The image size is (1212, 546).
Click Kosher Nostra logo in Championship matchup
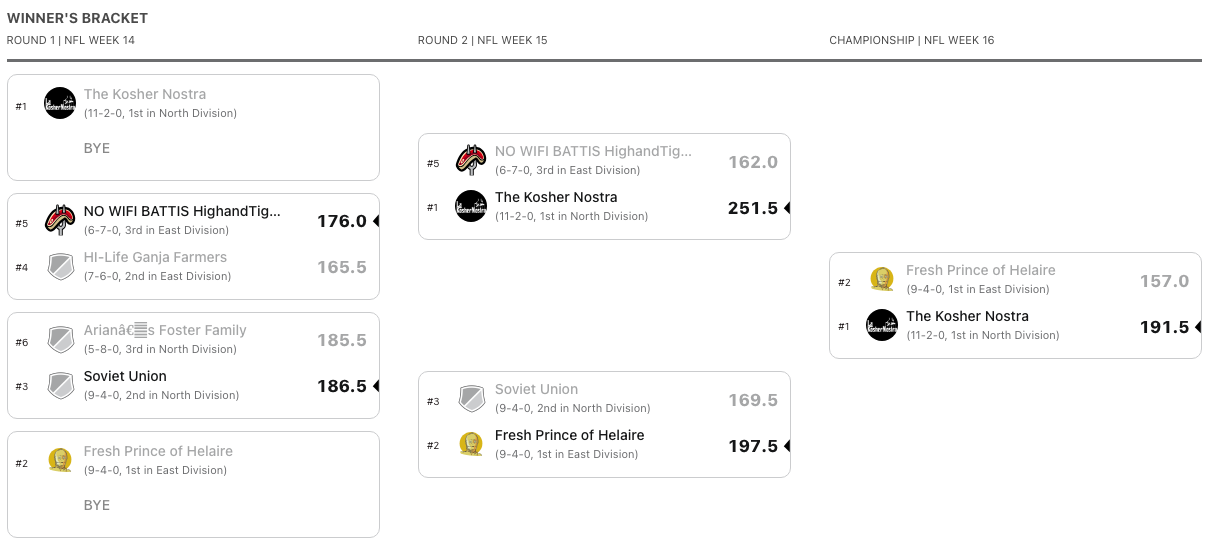[x=882, y=325]
